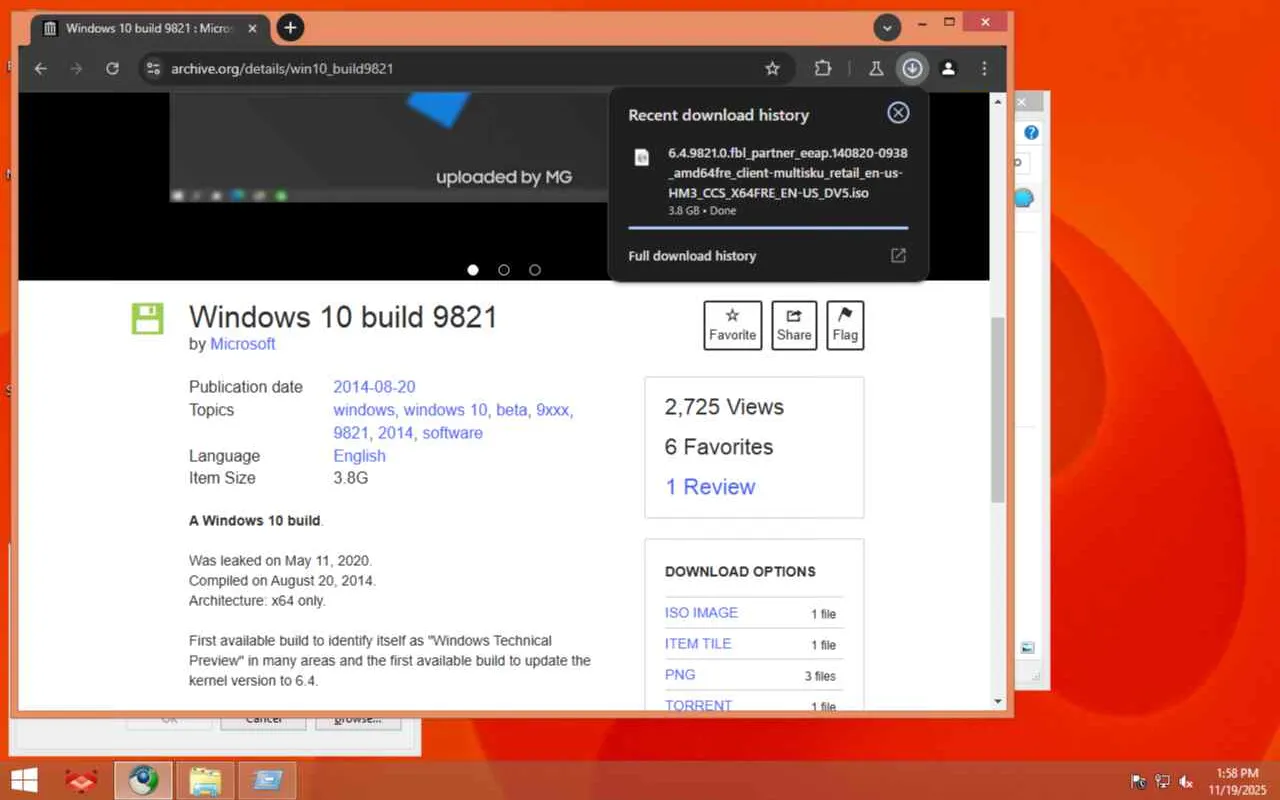Open the downloaded ISO file entry

click(x=768, y=182)
